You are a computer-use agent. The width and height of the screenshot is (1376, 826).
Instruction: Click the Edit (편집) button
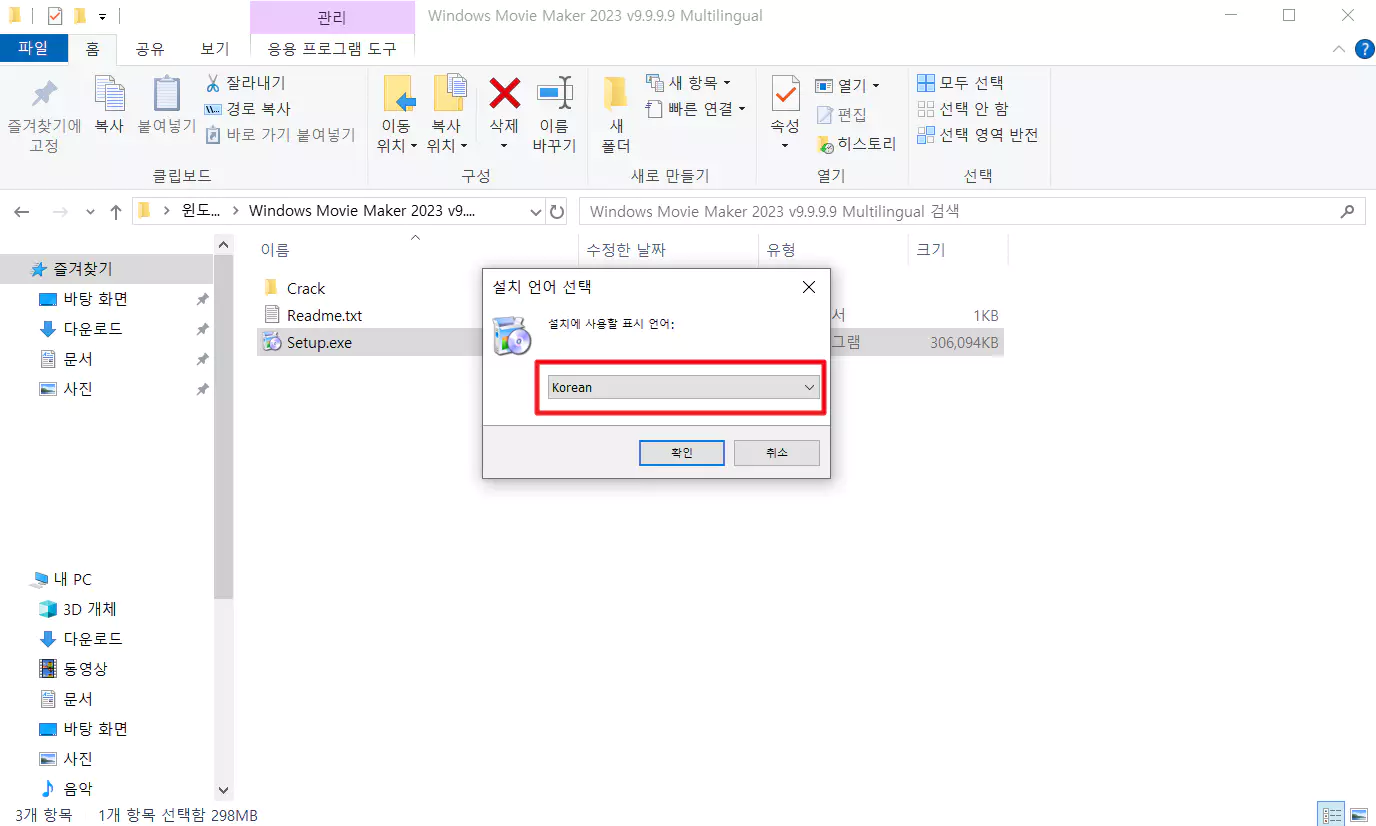[x=841, y=115]
